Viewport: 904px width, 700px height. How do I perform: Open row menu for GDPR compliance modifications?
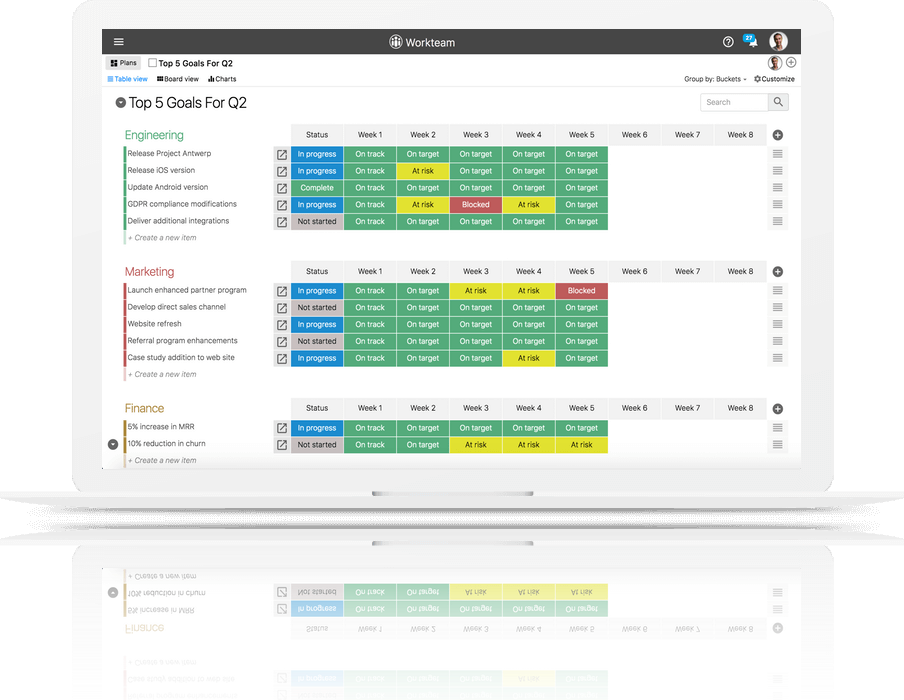778,204
